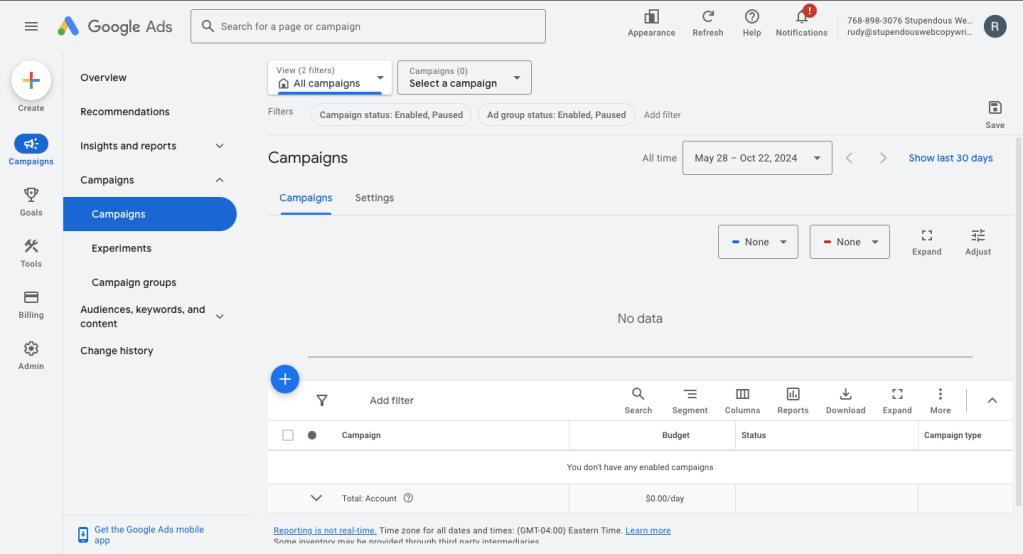Open the Select a campaign dropdown
This screenshot has height=554, width=1023.
[x=464, y=77]
